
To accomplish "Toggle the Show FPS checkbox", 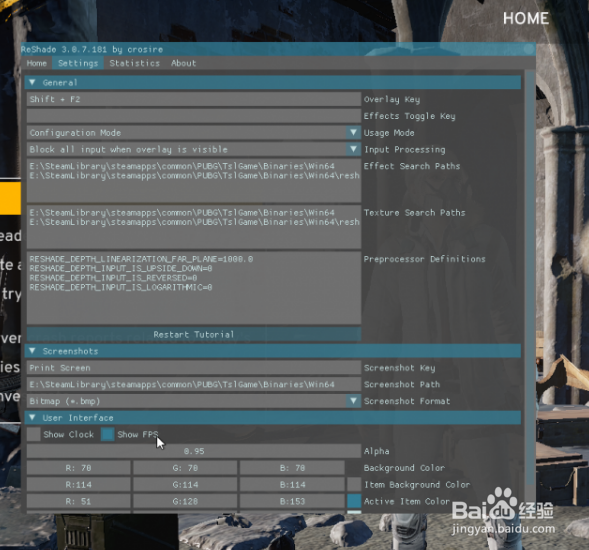I will click(107, 434).
